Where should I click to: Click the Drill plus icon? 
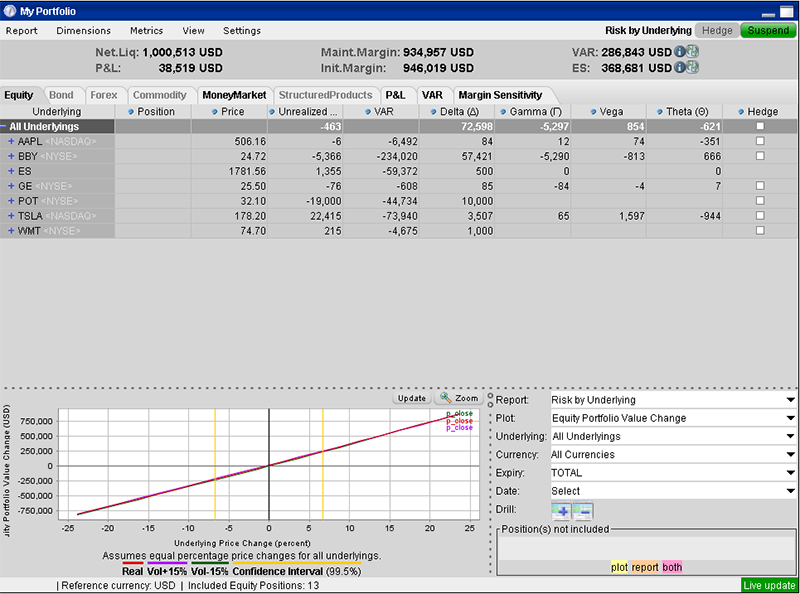click(x=563, y=508)
